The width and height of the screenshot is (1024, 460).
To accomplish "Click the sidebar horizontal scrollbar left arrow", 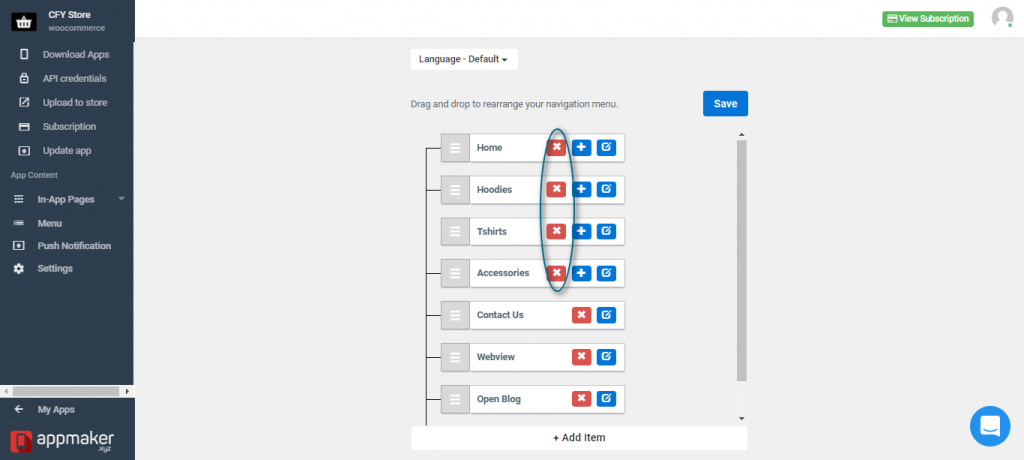I will [6, 391].
